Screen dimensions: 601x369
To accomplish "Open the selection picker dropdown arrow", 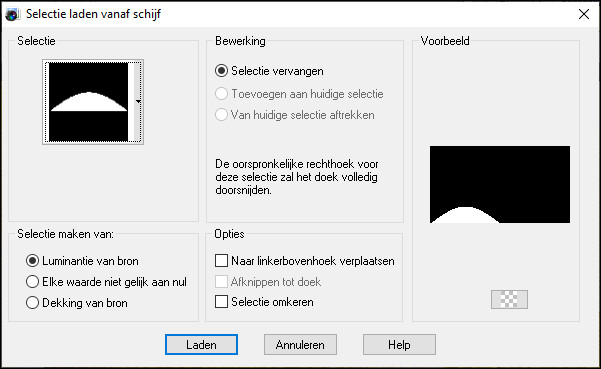I will 138,102.
